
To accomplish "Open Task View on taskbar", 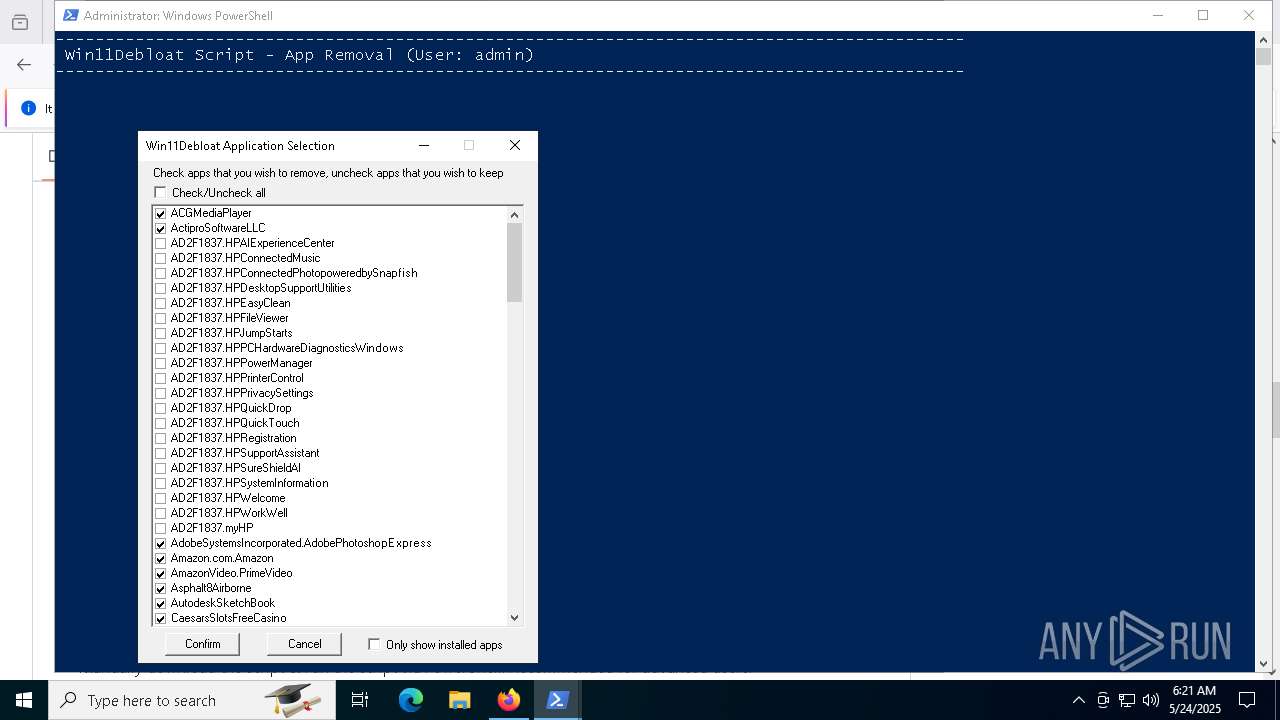I will pos(360,700).
